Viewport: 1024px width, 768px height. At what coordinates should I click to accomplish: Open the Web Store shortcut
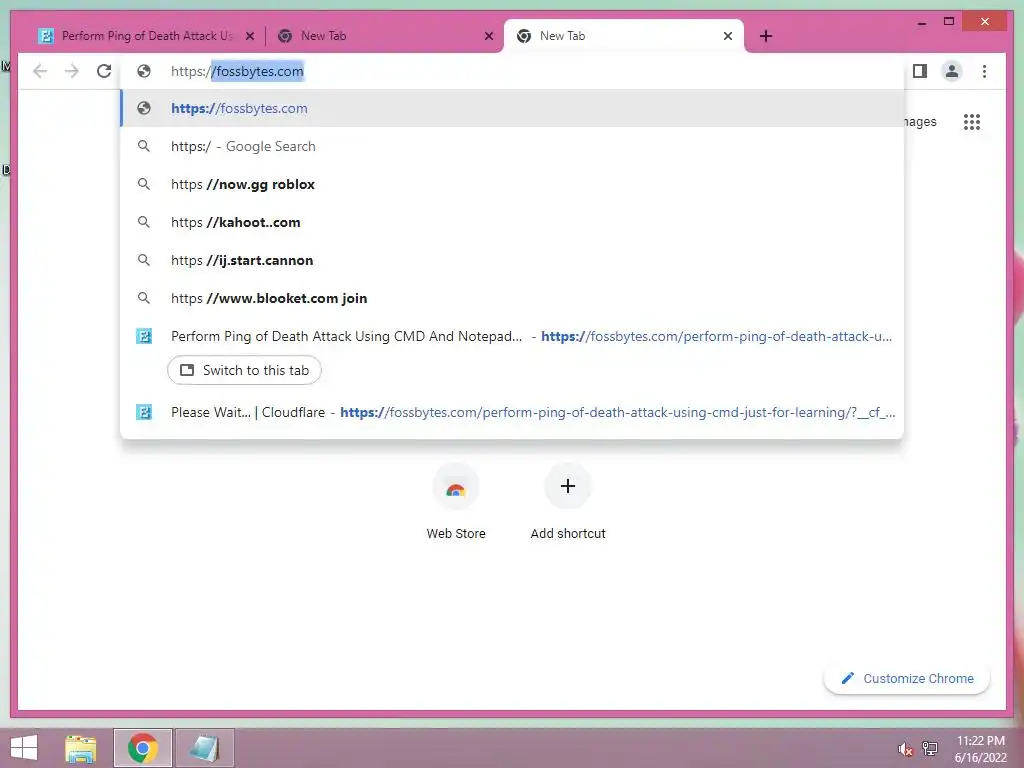pyautogui.click(x=456, y=502)
